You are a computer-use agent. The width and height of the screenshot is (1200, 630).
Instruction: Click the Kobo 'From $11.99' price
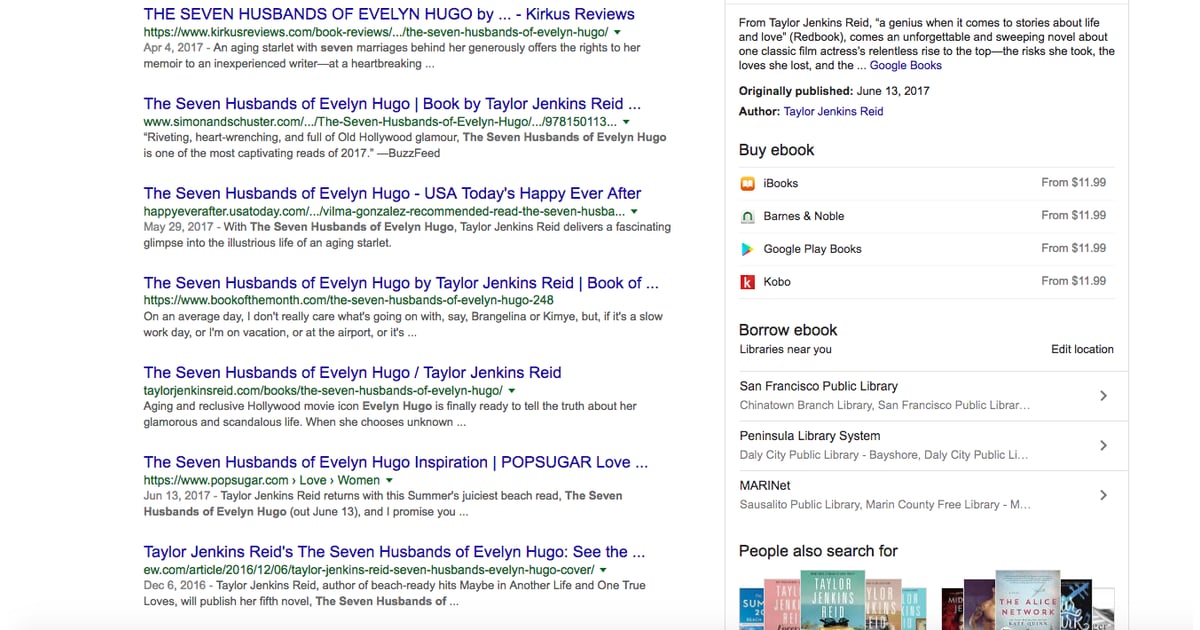click(x=1073, y=281)
